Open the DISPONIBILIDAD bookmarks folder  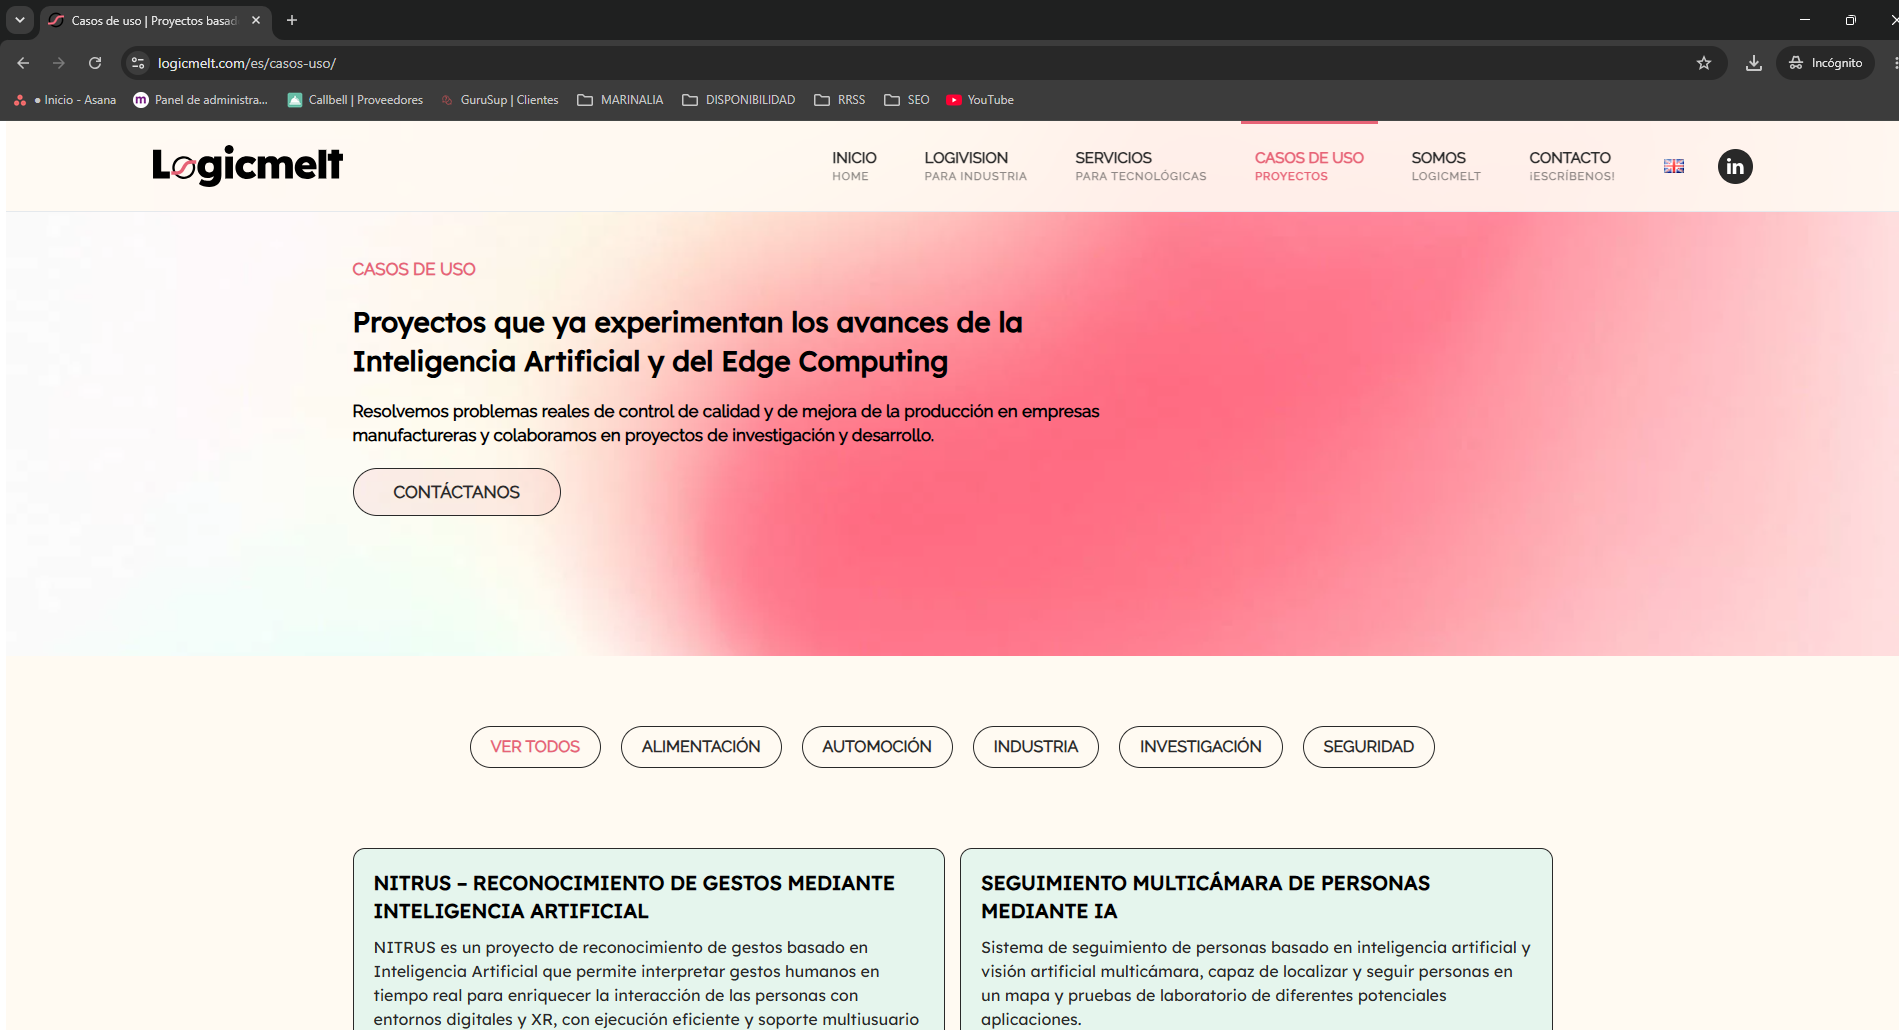(739, 100)
